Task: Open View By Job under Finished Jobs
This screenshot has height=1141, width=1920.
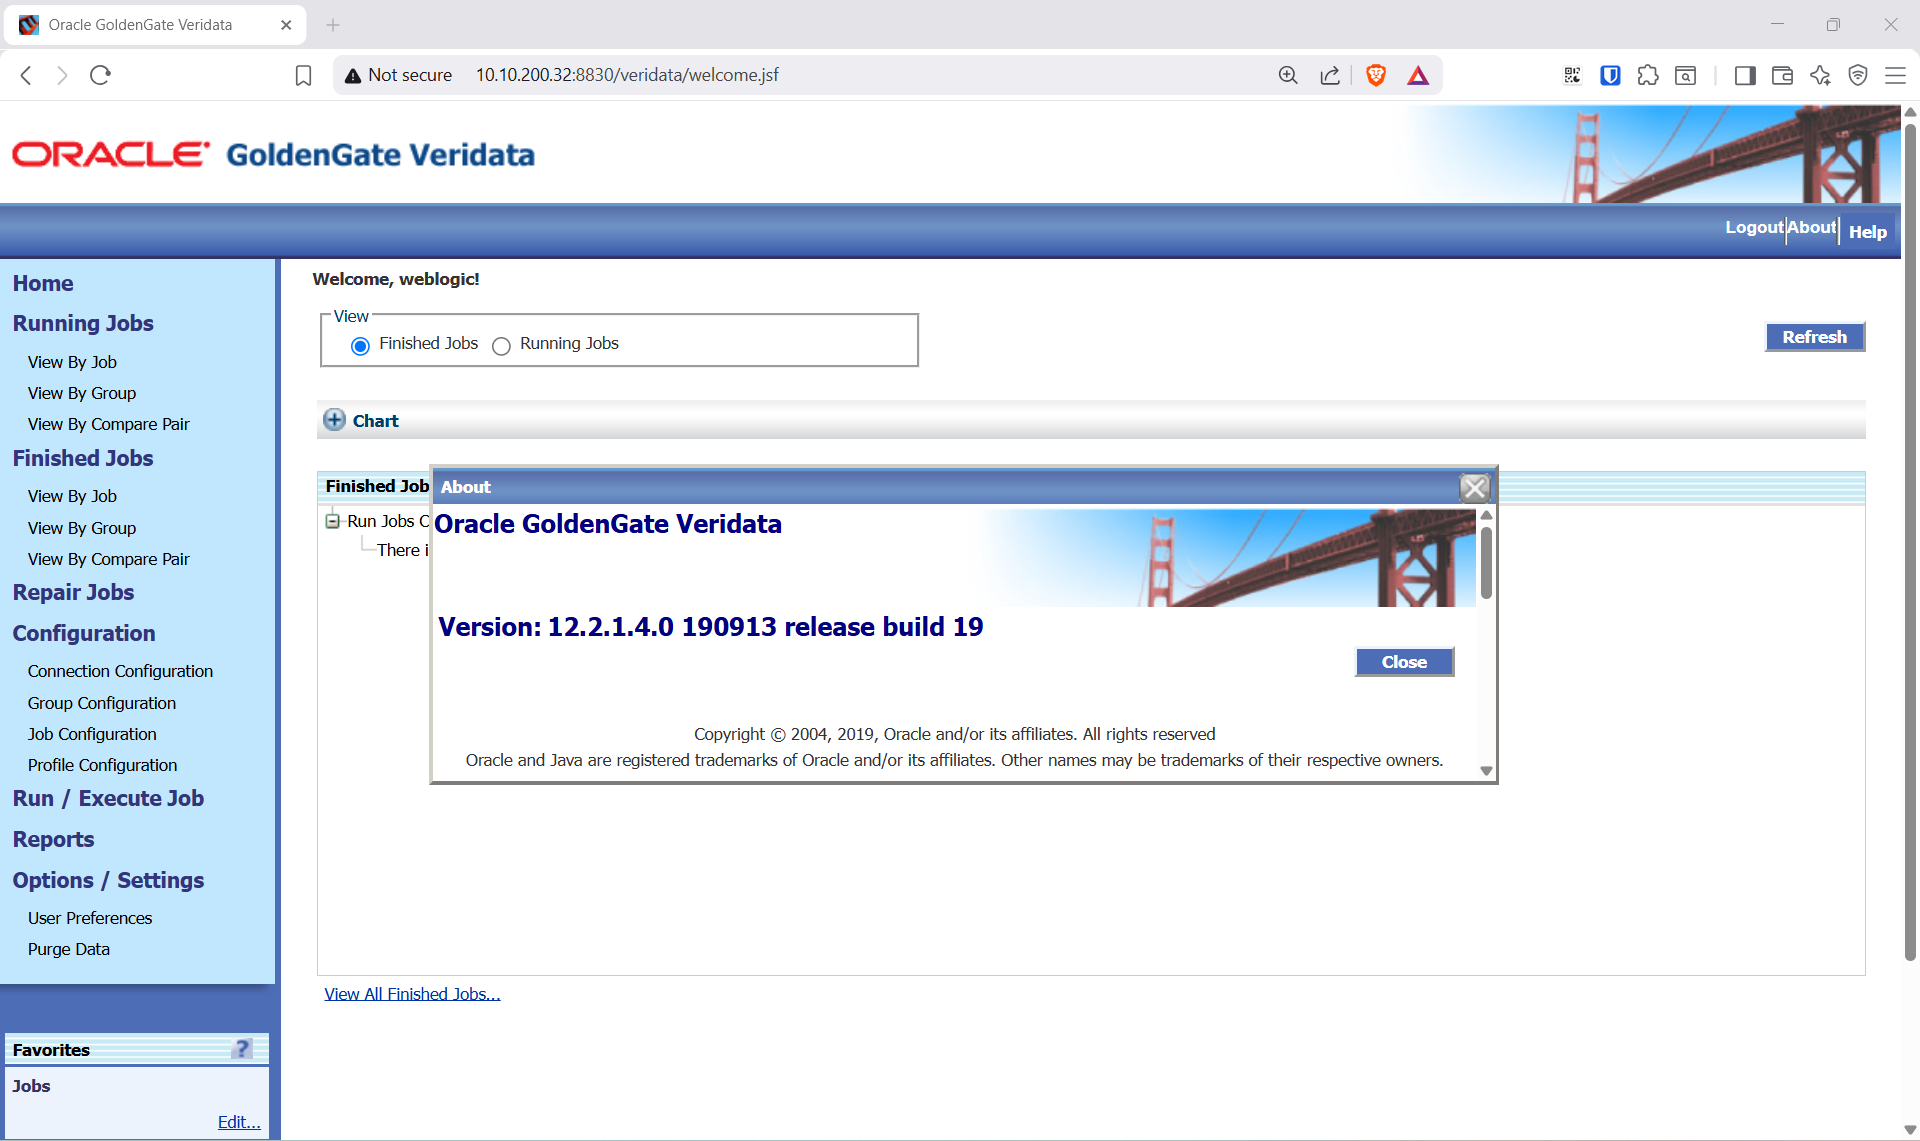Action: (72, 496)
